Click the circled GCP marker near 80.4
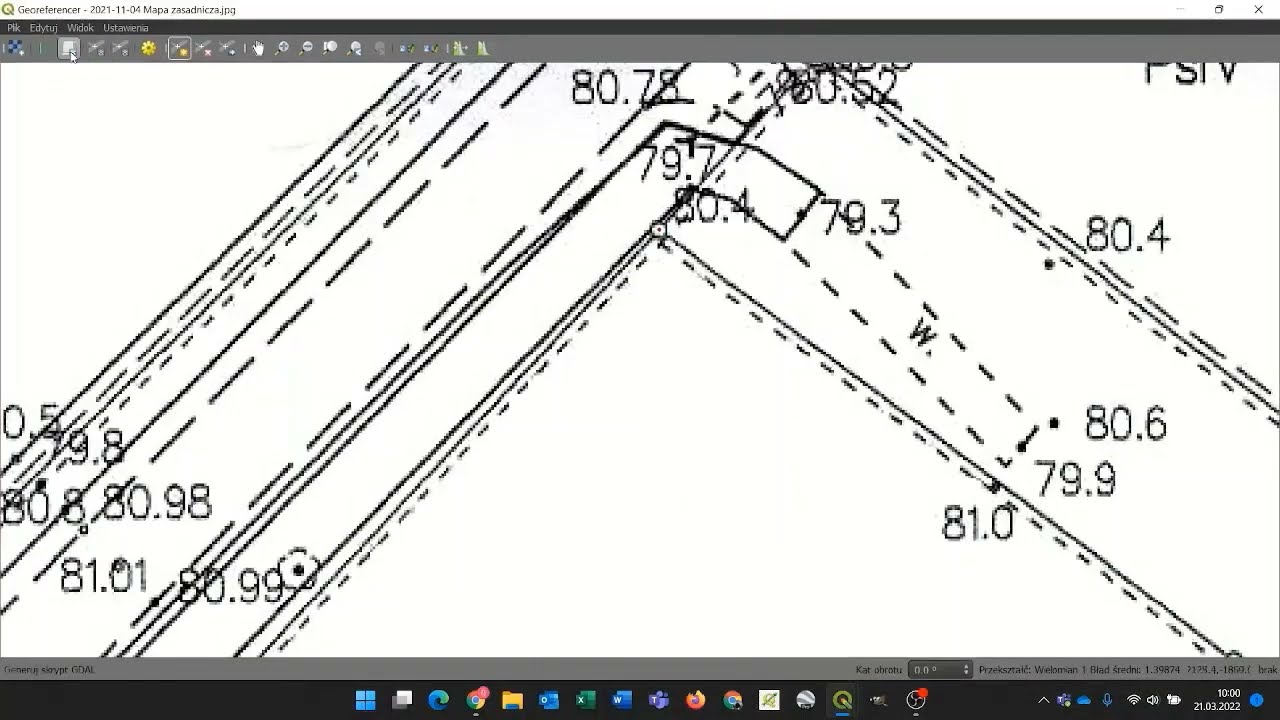This screenshot has height=720, width=1280. tap(658, 231)
